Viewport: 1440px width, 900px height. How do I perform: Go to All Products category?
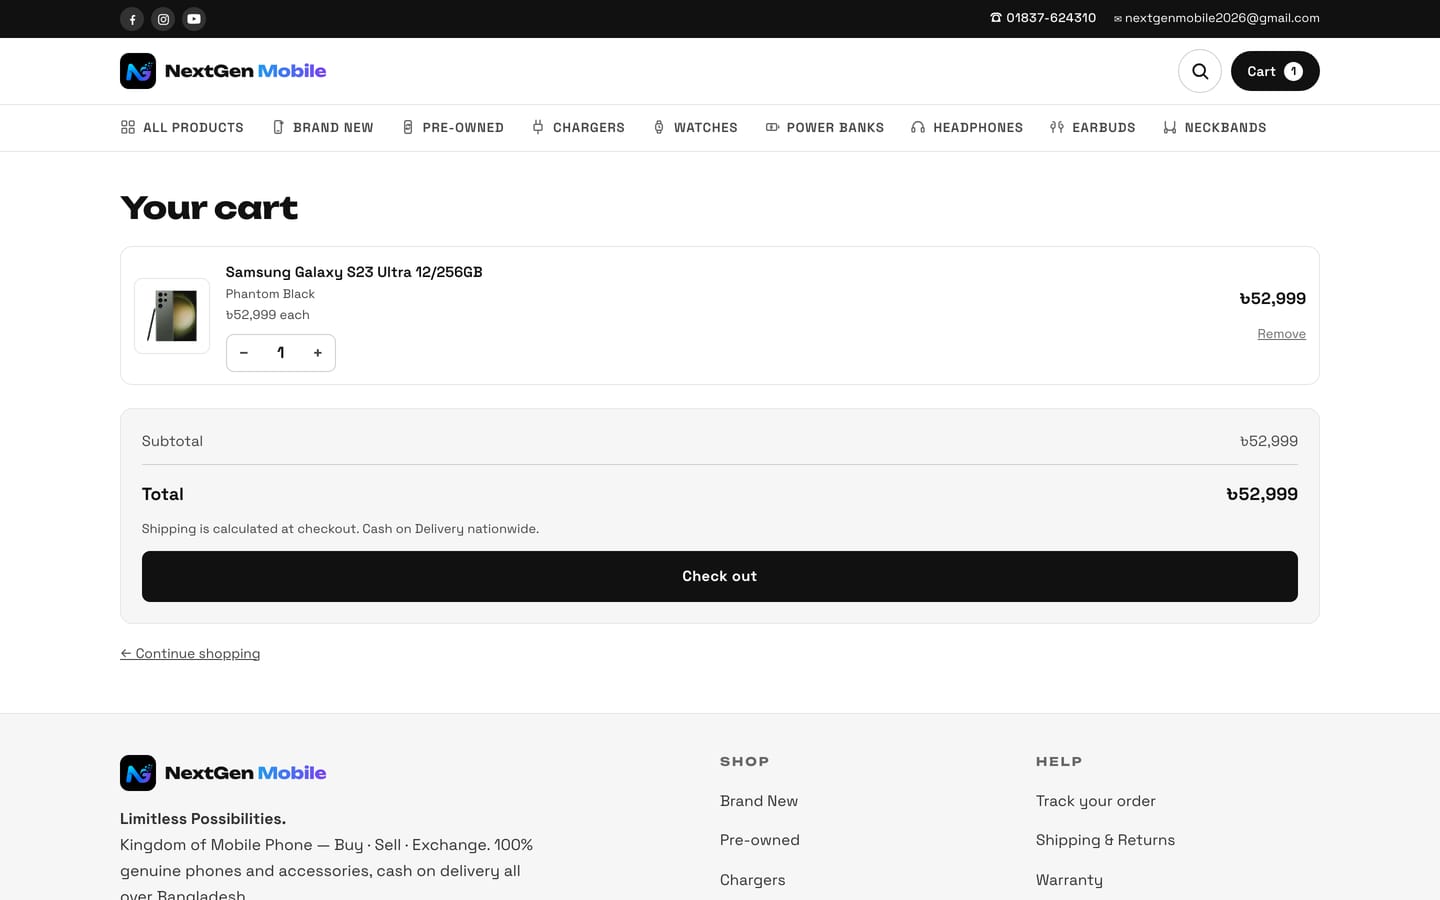click(x=182, y=127)
